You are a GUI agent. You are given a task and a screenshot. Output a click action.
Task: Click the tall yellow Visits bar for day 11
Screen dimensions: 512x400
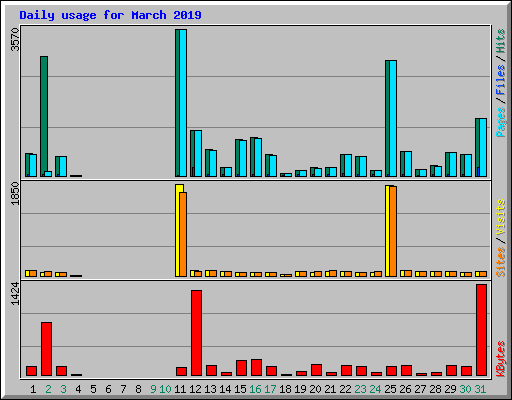tap(178, 230)
